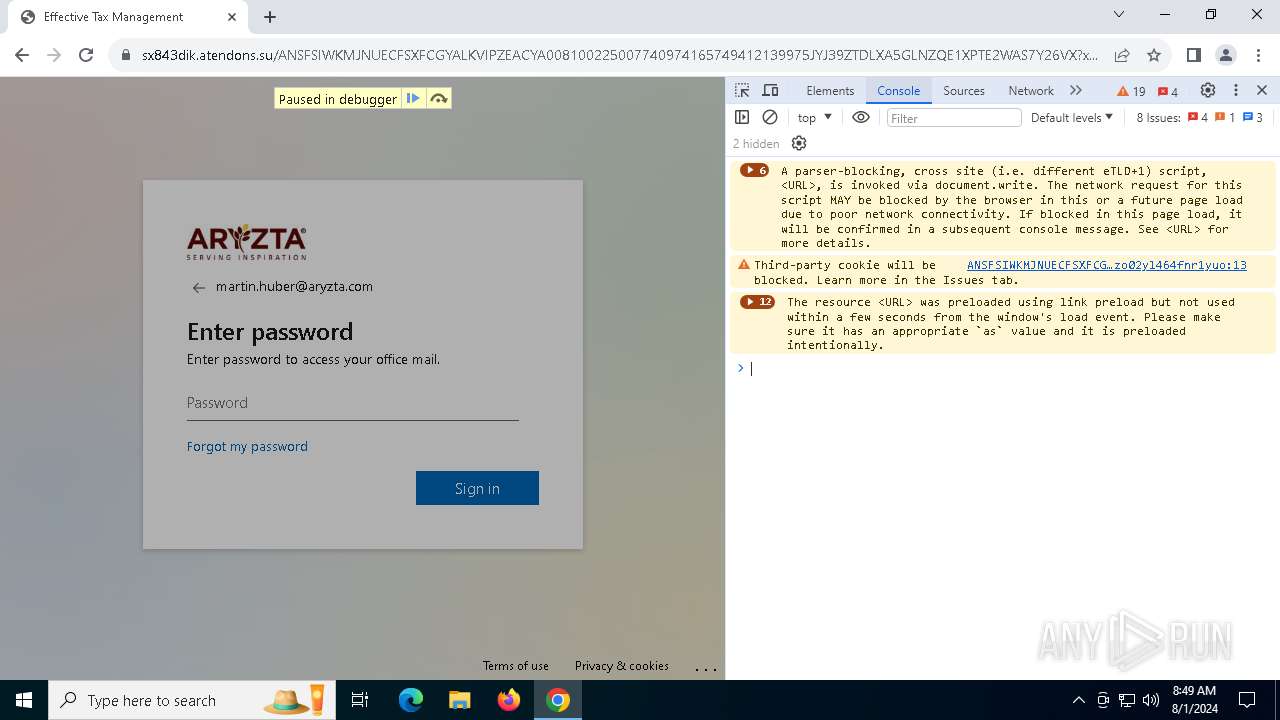Viewport: 1280px width, 720px height.
Task: Click the browser Back arrow
Action: [22, 55]
